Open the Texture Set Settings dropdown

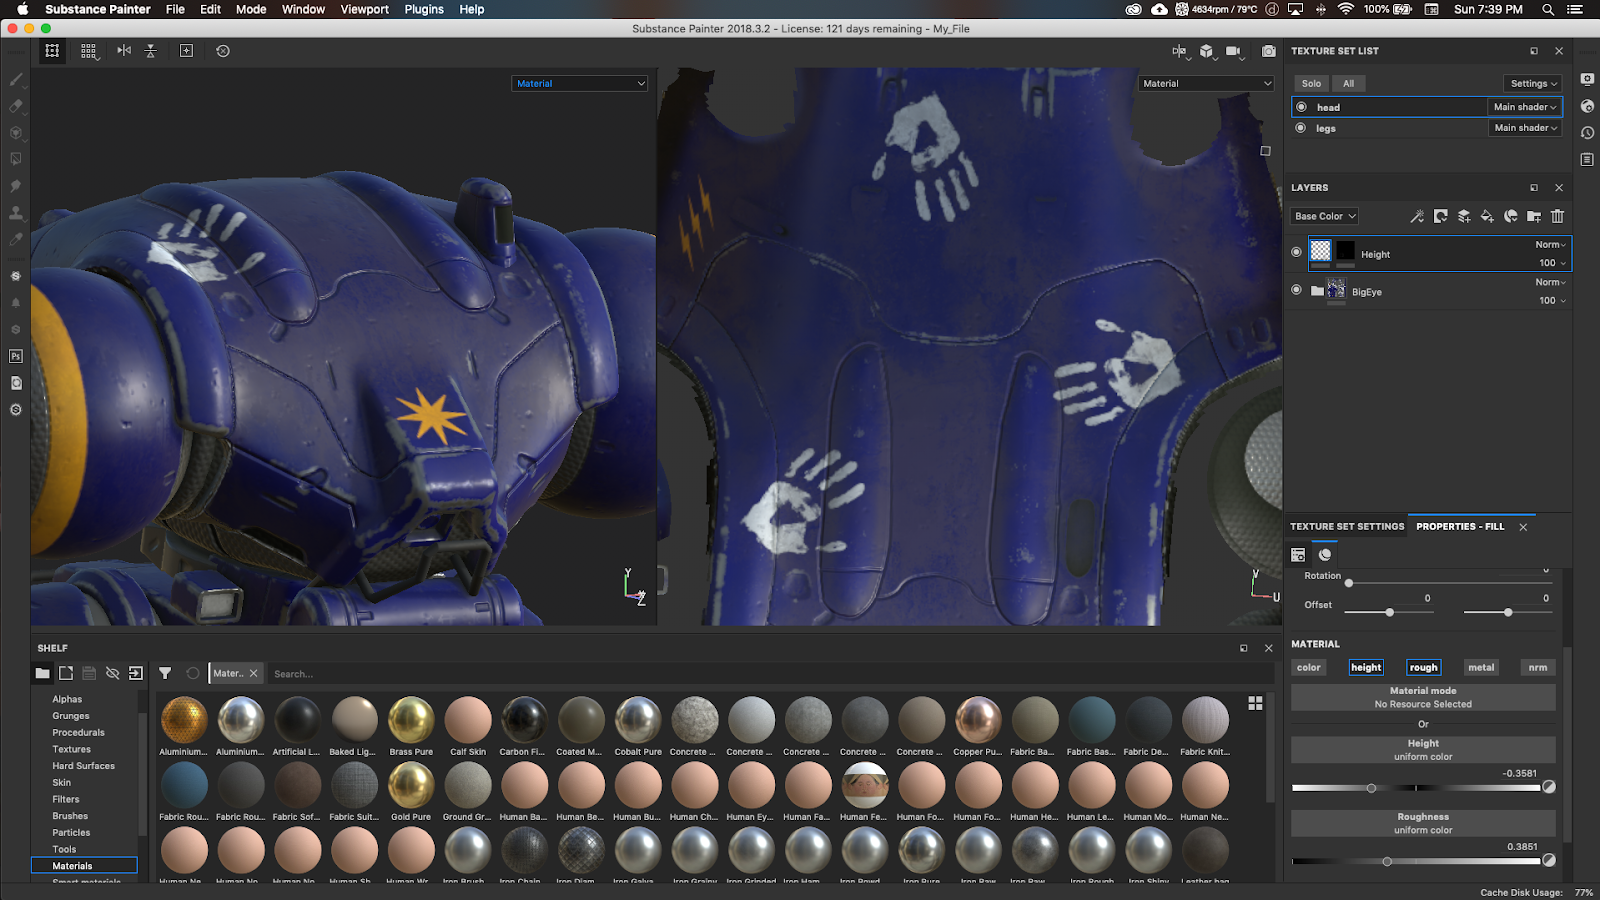pos(1532,83)
